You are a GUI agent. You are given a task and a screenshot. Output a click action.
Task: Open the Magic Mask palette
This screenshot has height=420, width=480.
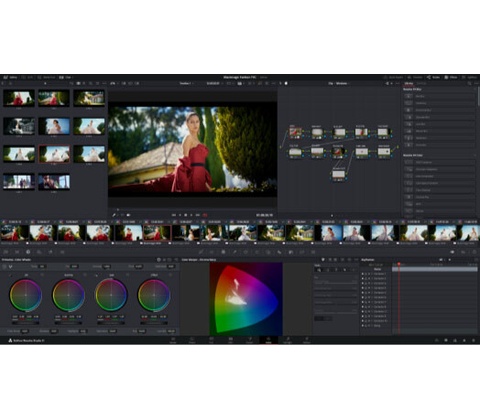[x=269, y=252]
